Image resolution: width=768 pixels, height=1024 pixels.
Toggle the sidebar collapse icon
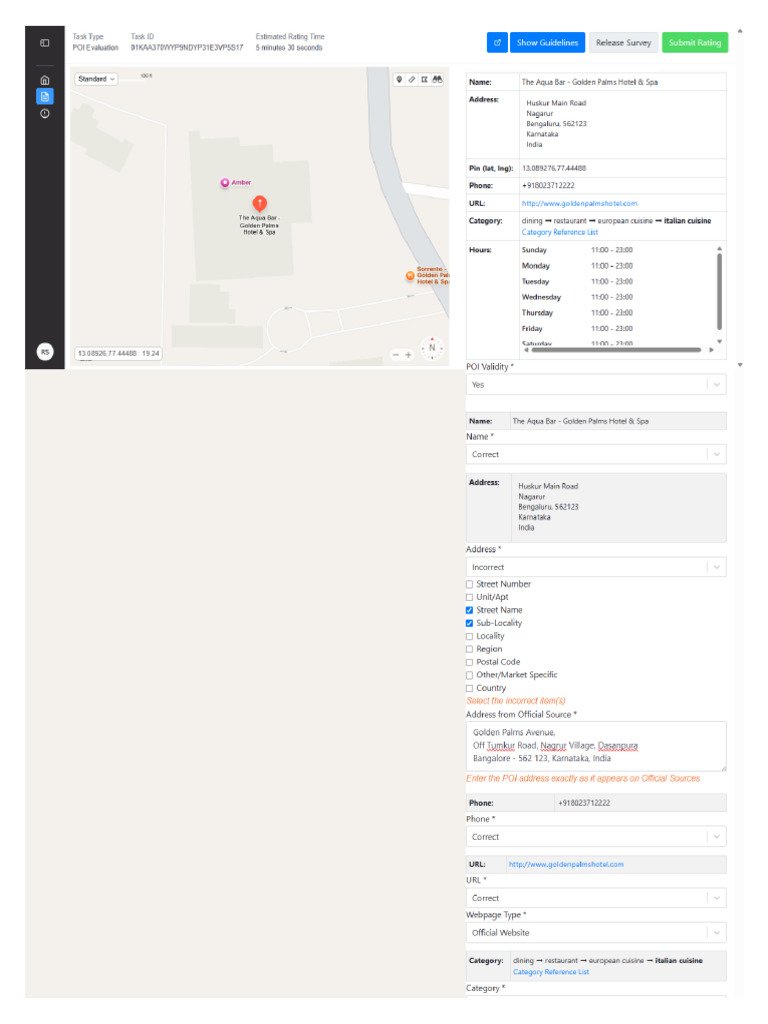(x=44, y=43)
